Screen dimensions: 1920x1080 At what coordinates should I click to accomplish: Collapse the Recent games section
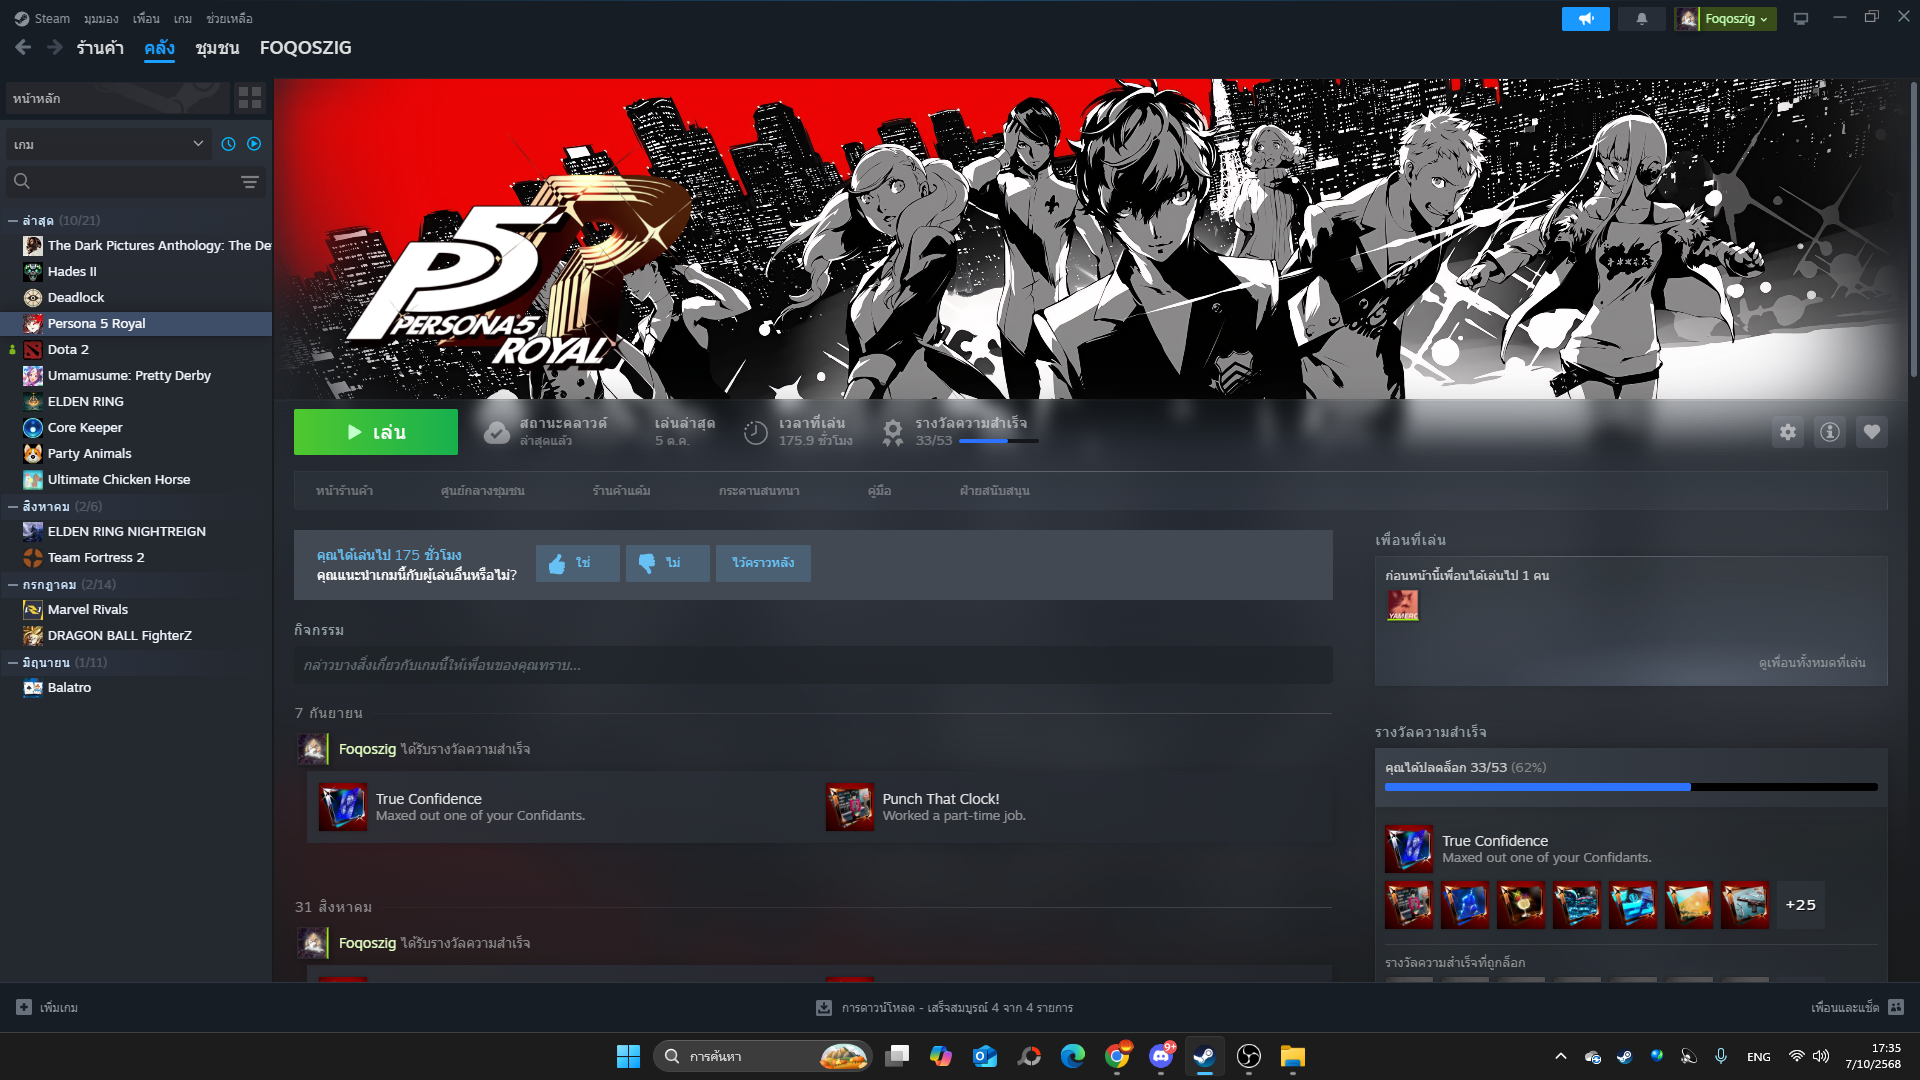coord(13,221)
